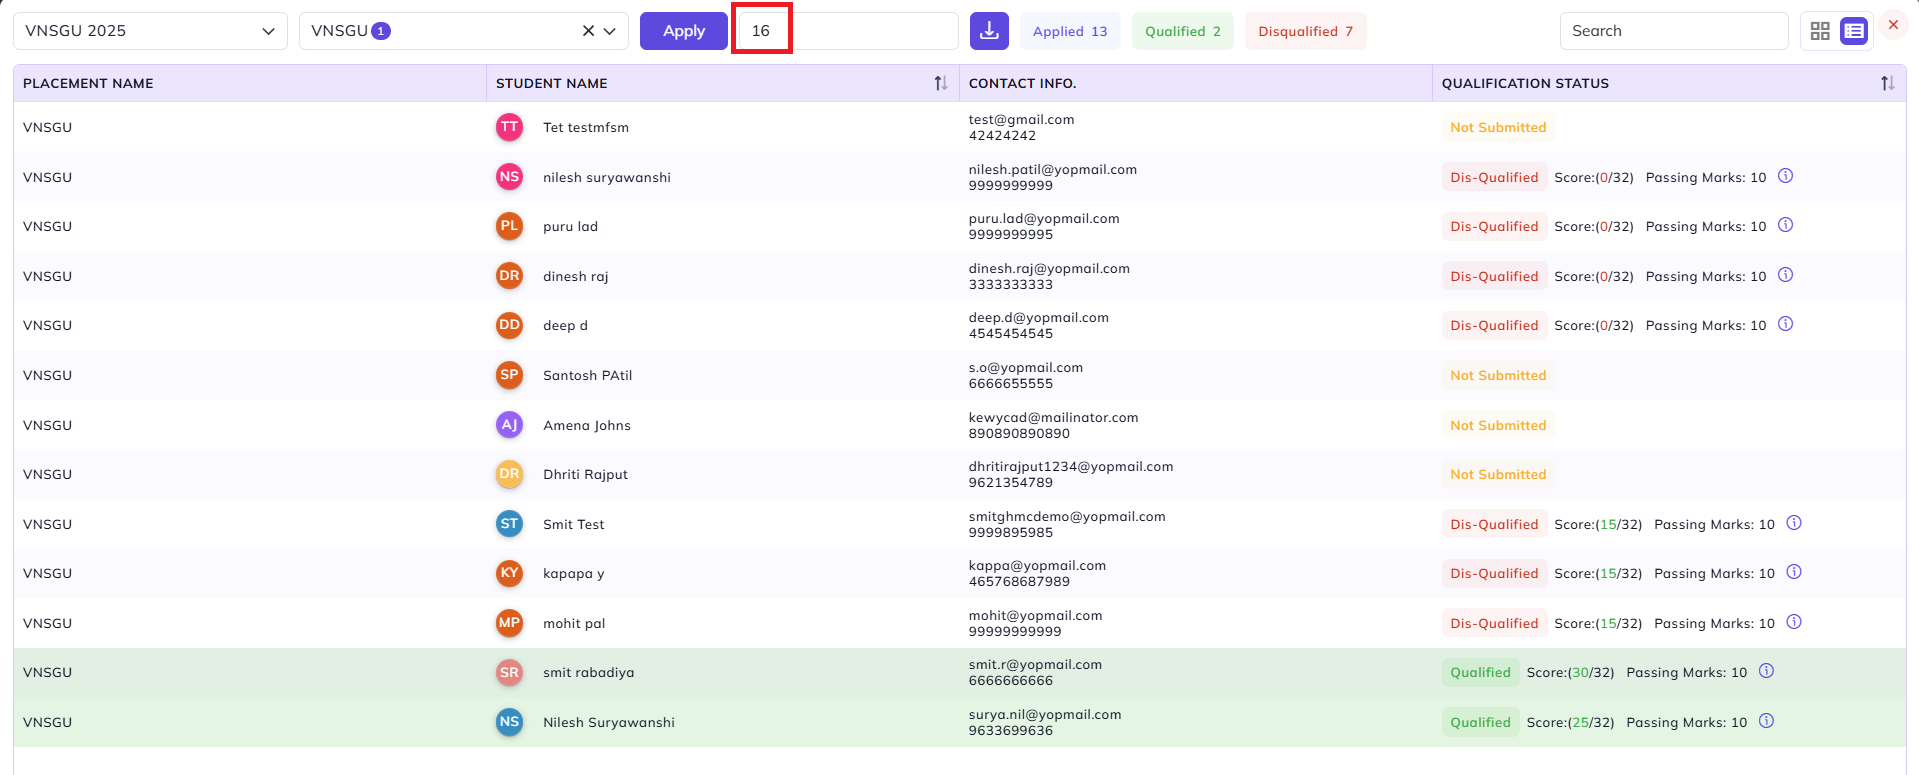Select the Tet testmfsm student name
The height and width of the screenshot is (775, 1919).
[586, 127]
